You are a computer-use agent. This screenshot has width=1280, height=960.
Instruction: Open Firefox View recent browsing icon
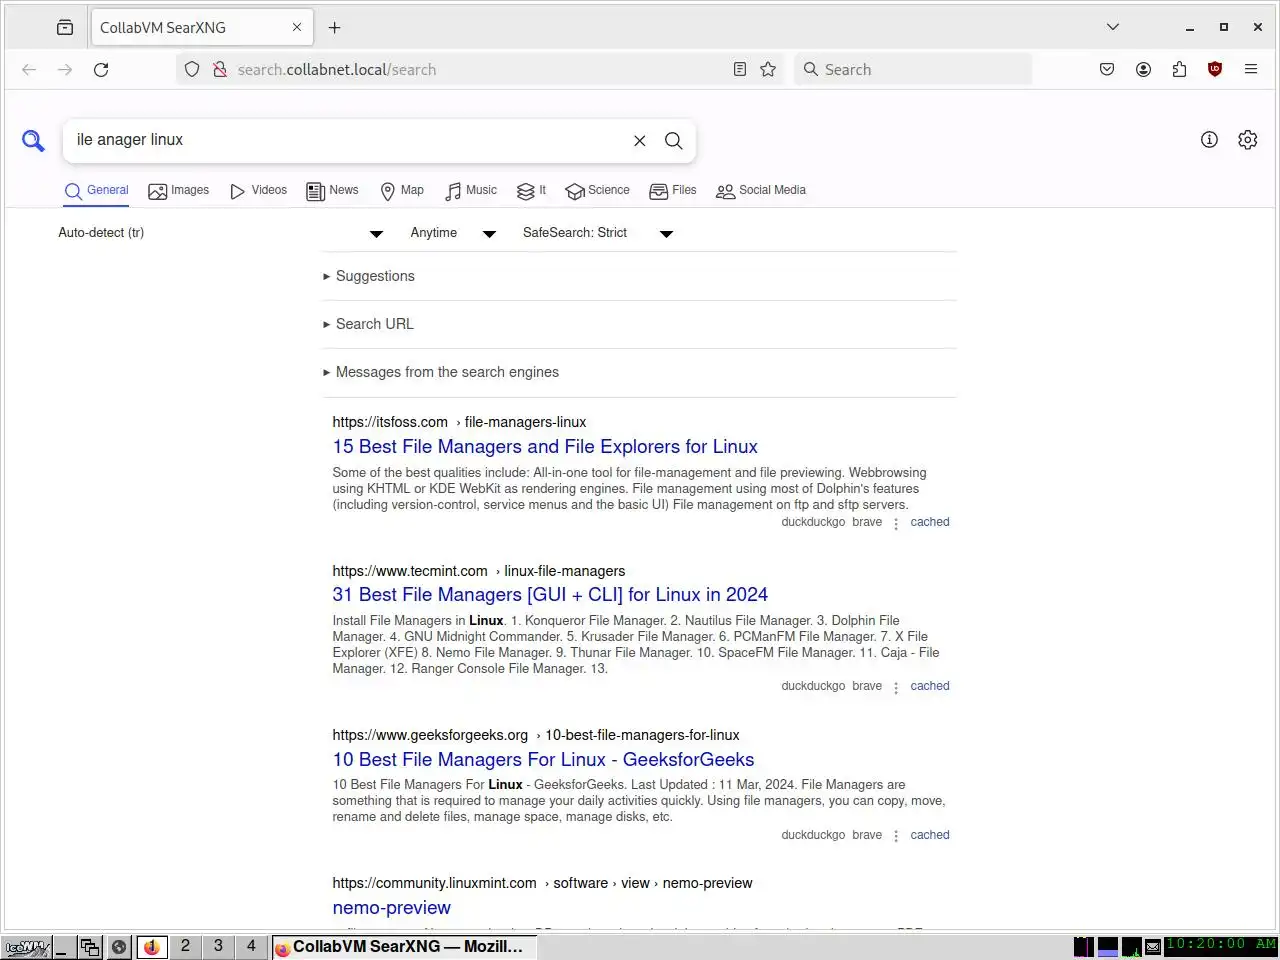[65, 27]
